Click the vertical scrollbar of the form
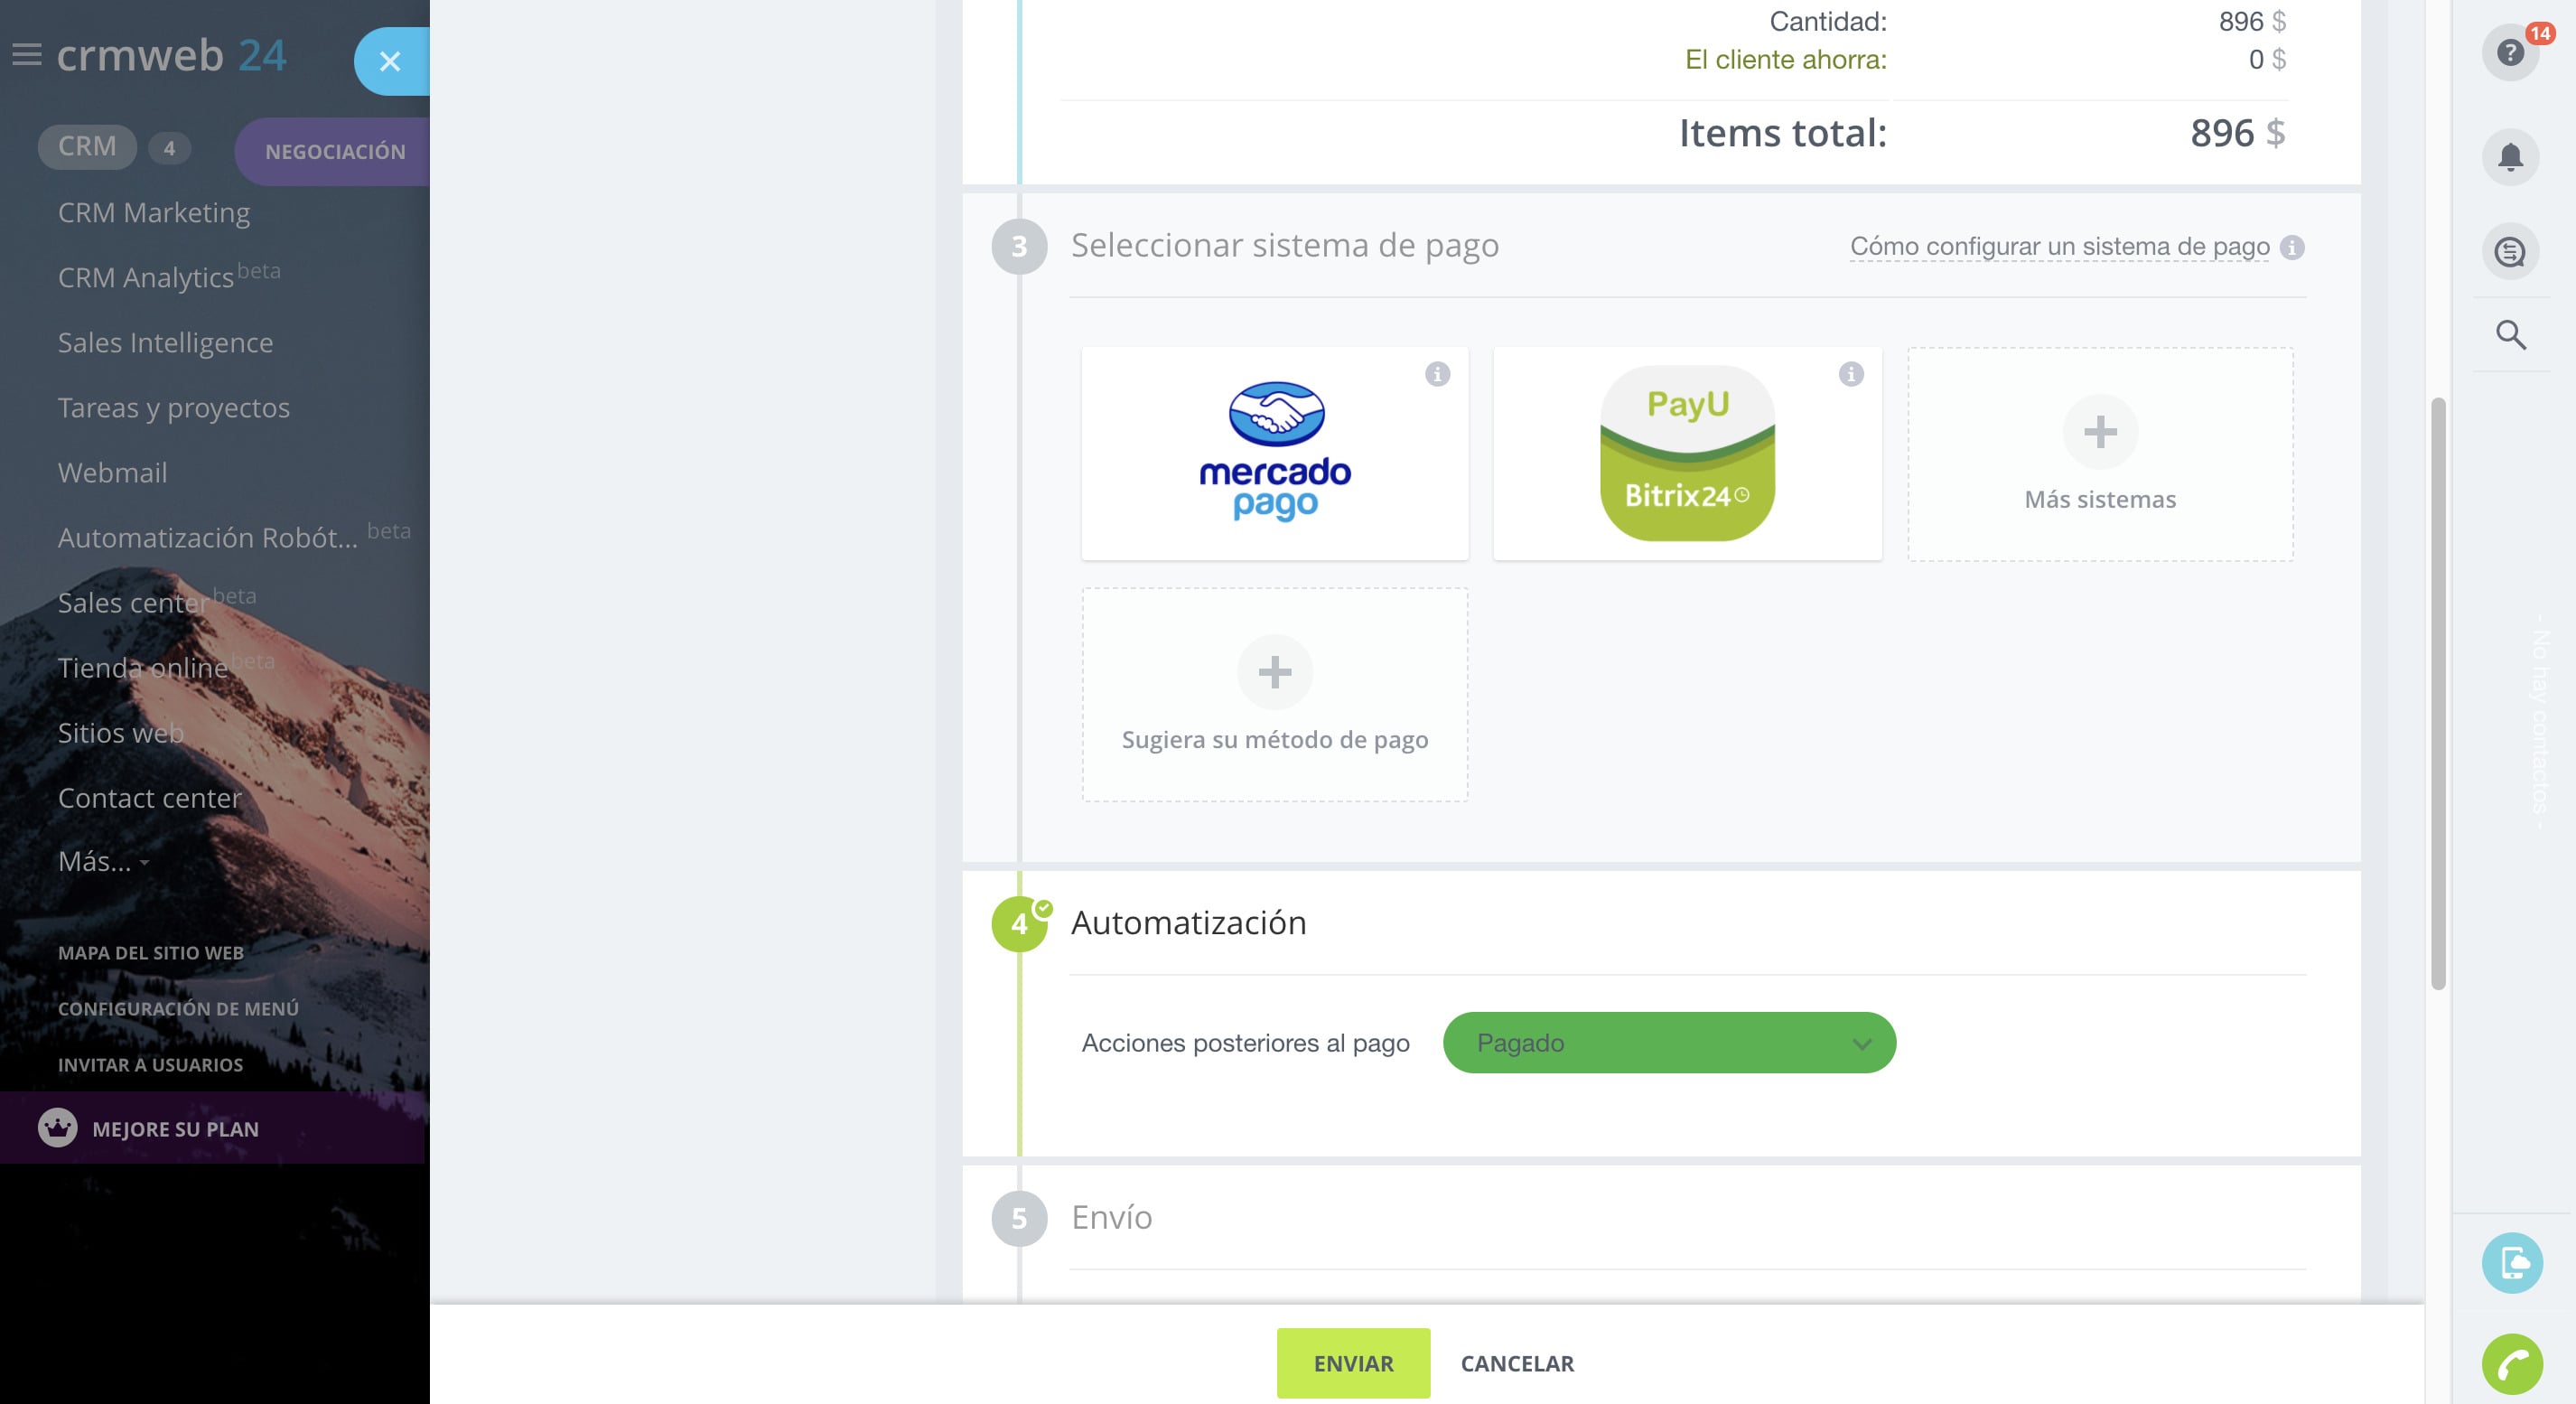 pyautogui.click(x=2438, y=694)
